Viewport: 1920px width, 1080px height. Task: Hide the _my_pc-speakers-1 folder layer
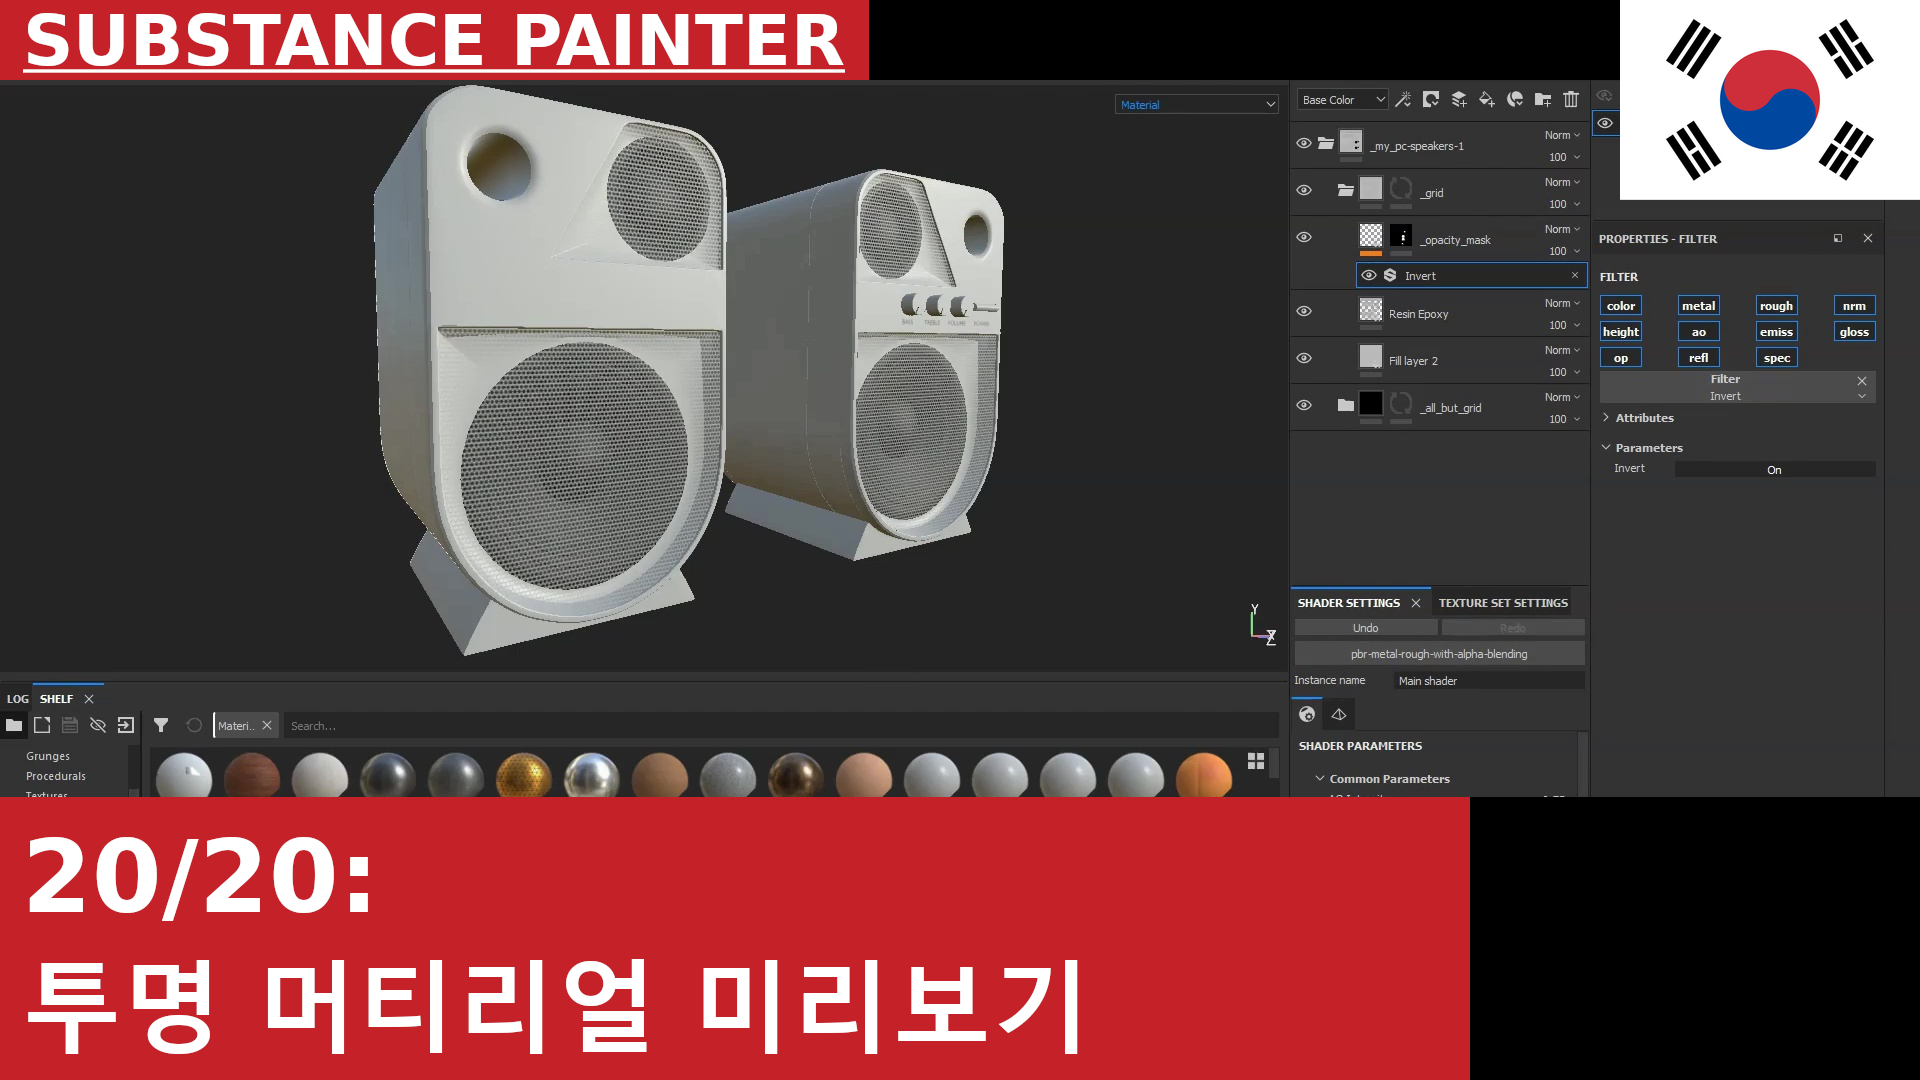[1304, 143]
